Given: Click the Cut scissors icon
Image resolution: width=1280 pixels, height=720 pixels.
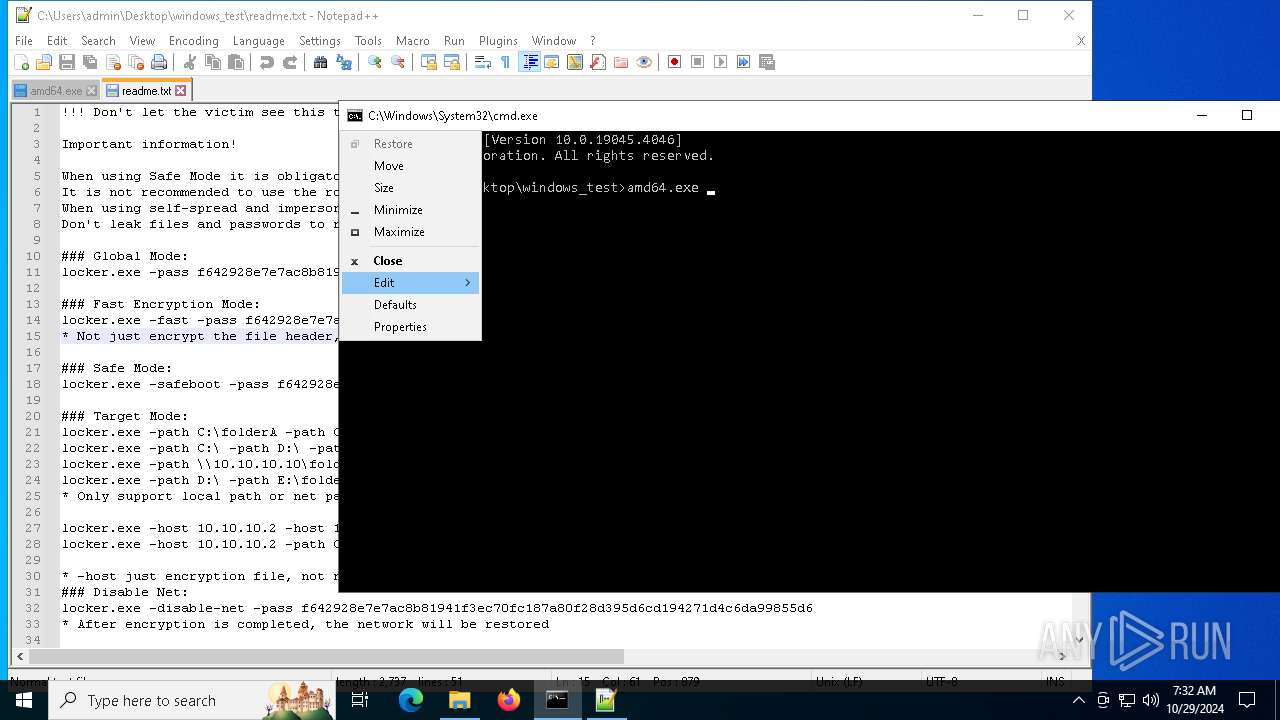Looking at the screenshot, I should (190, 62).
